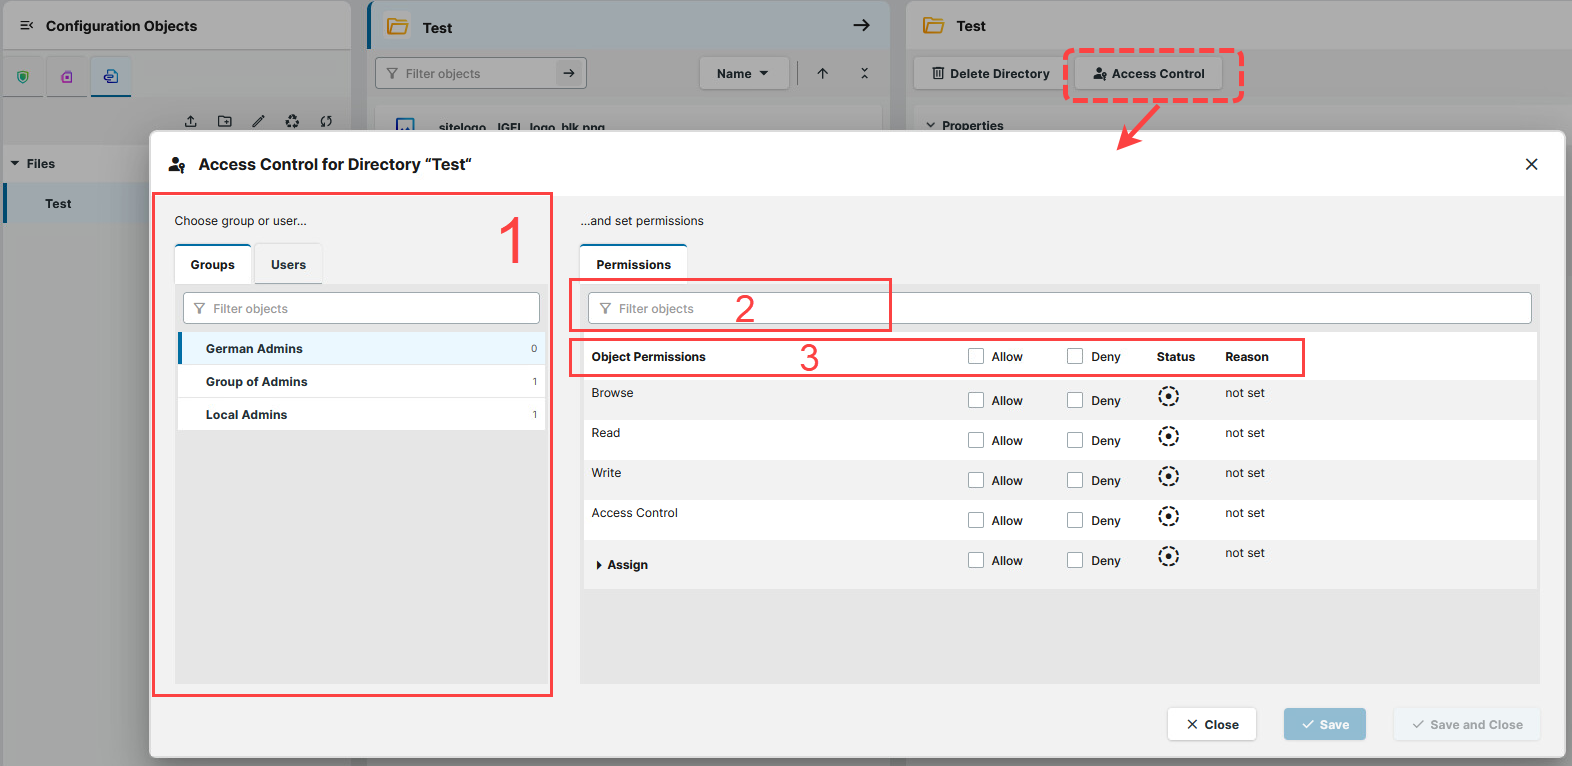Click the Close button in the dialog
This screenshot has height=766, width=1572.
click(1211, 724)
